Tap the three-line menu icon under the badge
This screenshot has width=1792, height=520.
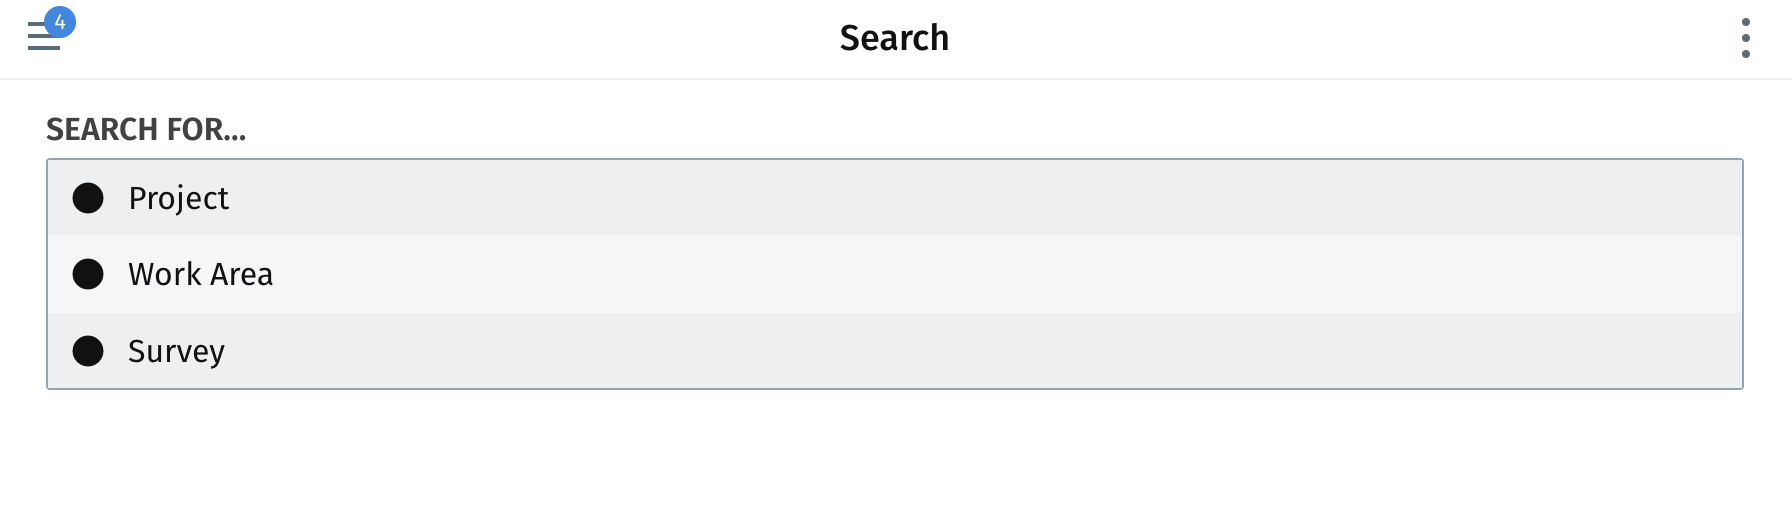[x=44, y=38]
